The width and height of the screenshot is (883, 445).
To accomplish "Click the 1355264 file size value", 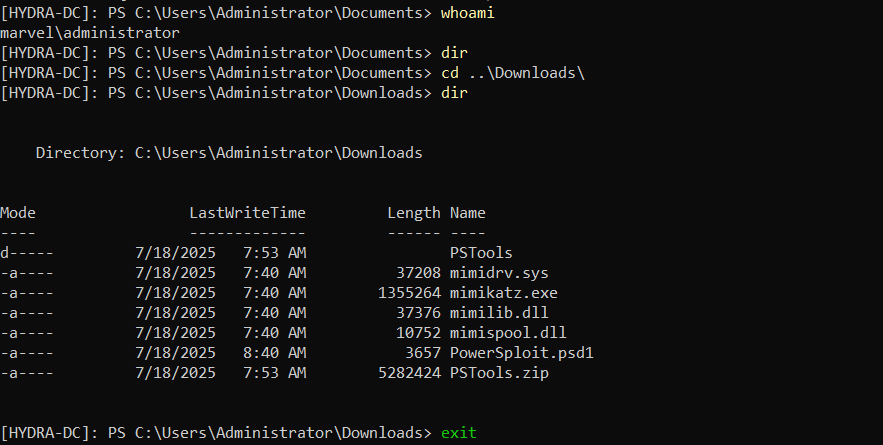I will tap(409, 293).
